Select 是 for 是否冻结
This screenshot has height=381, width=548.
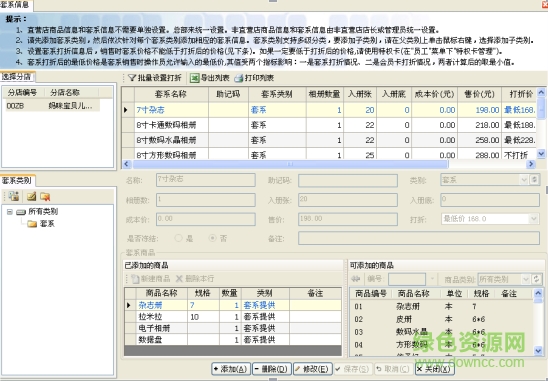[x=179, y=238]
